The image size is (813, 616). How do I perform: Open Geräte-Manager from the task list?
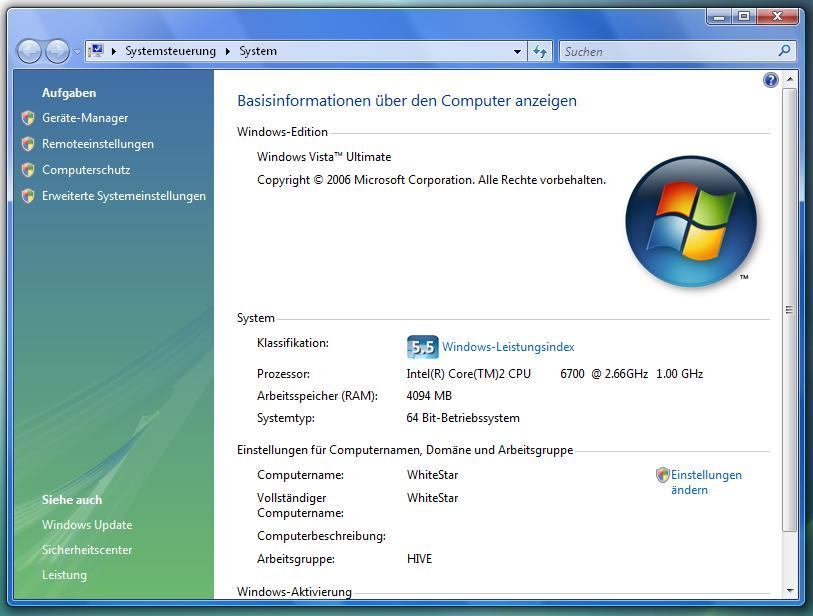[85, 118]
